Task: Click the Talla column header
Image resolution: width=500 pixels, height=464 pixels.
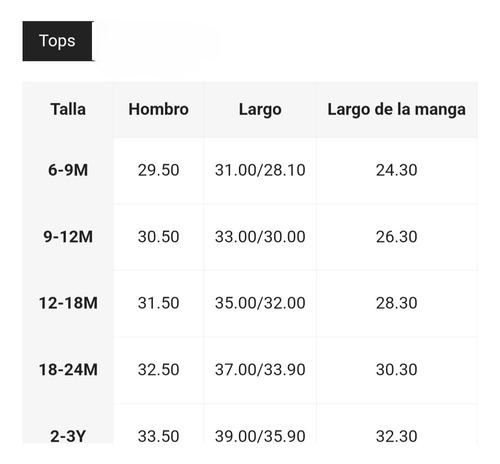Action: 68,109
